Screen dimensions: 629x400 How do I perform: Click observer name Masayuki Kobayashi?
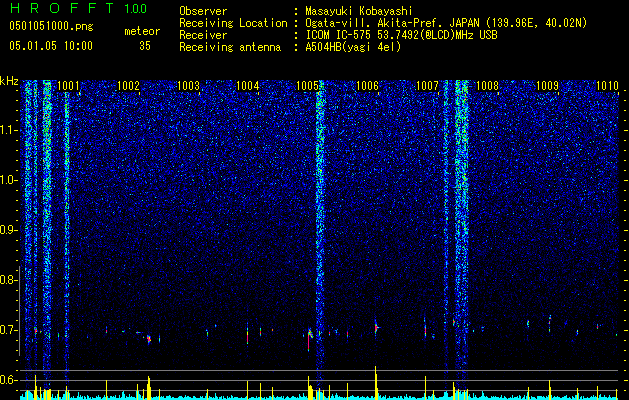coord(359,11)
